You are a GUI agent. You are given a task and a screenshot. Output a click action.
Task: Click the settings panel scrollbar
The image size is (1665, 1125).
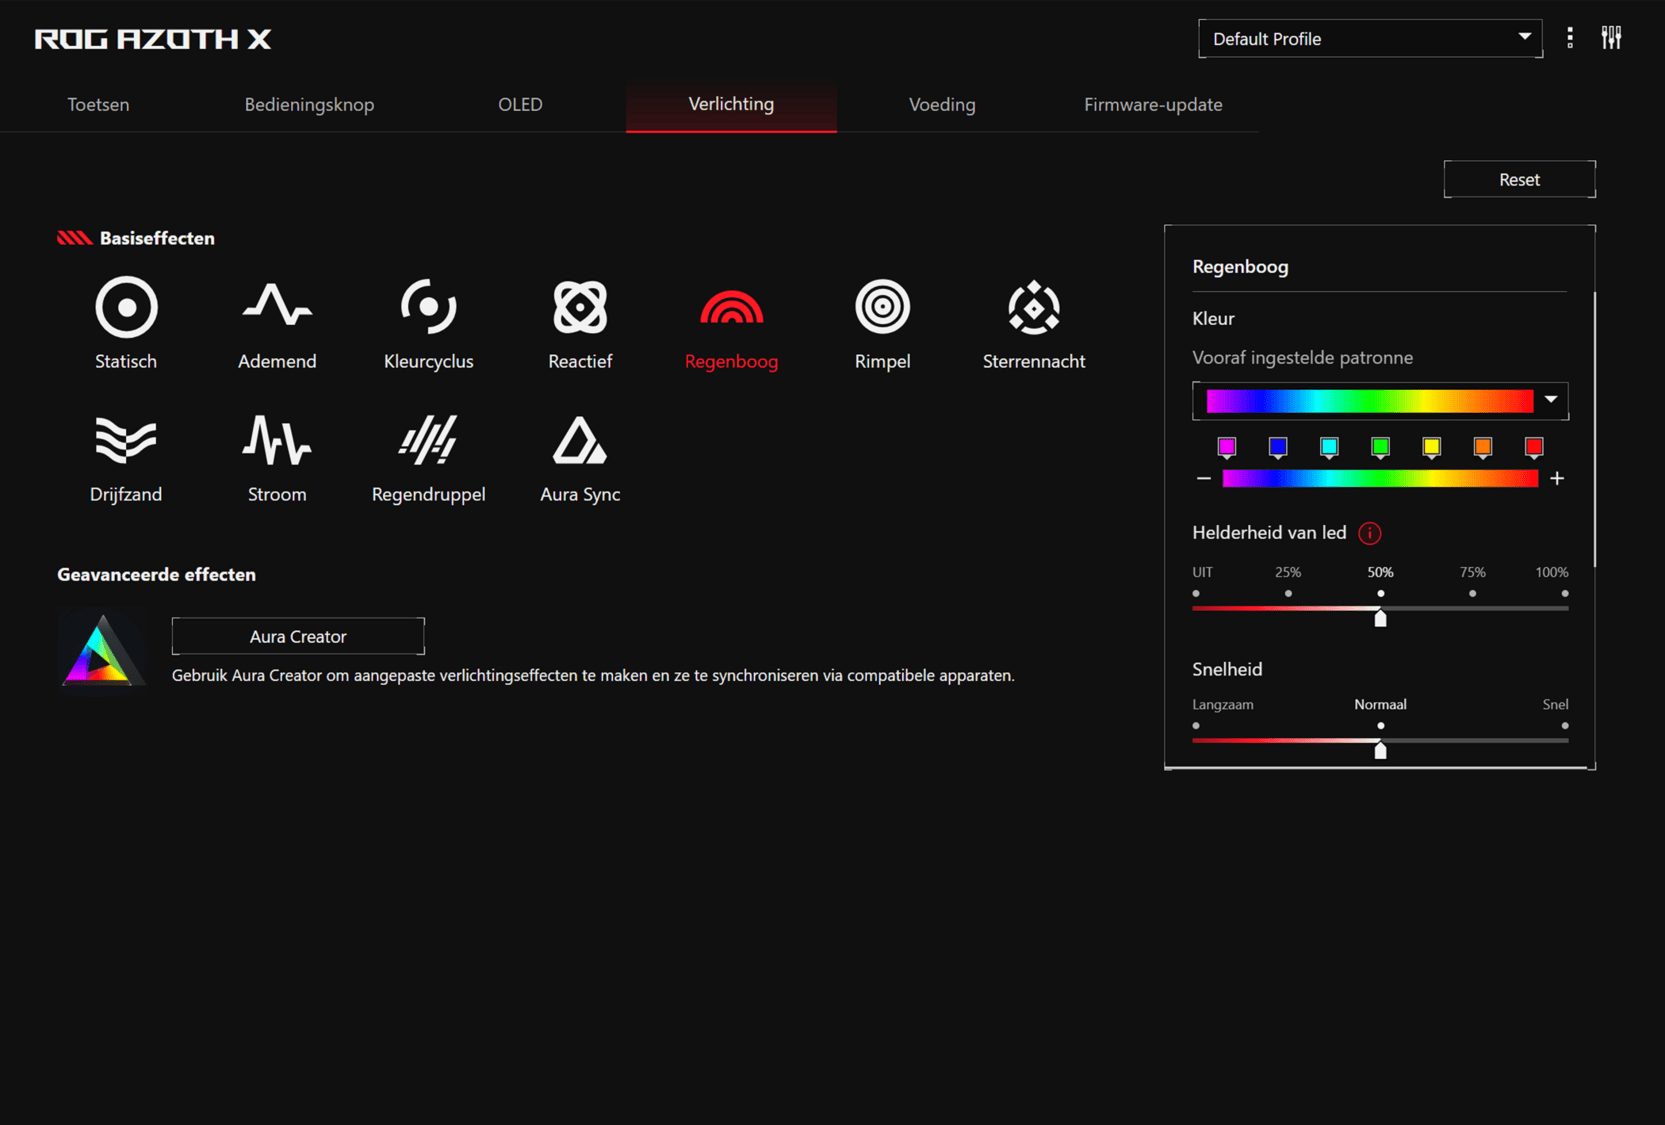coord(1594,430)
